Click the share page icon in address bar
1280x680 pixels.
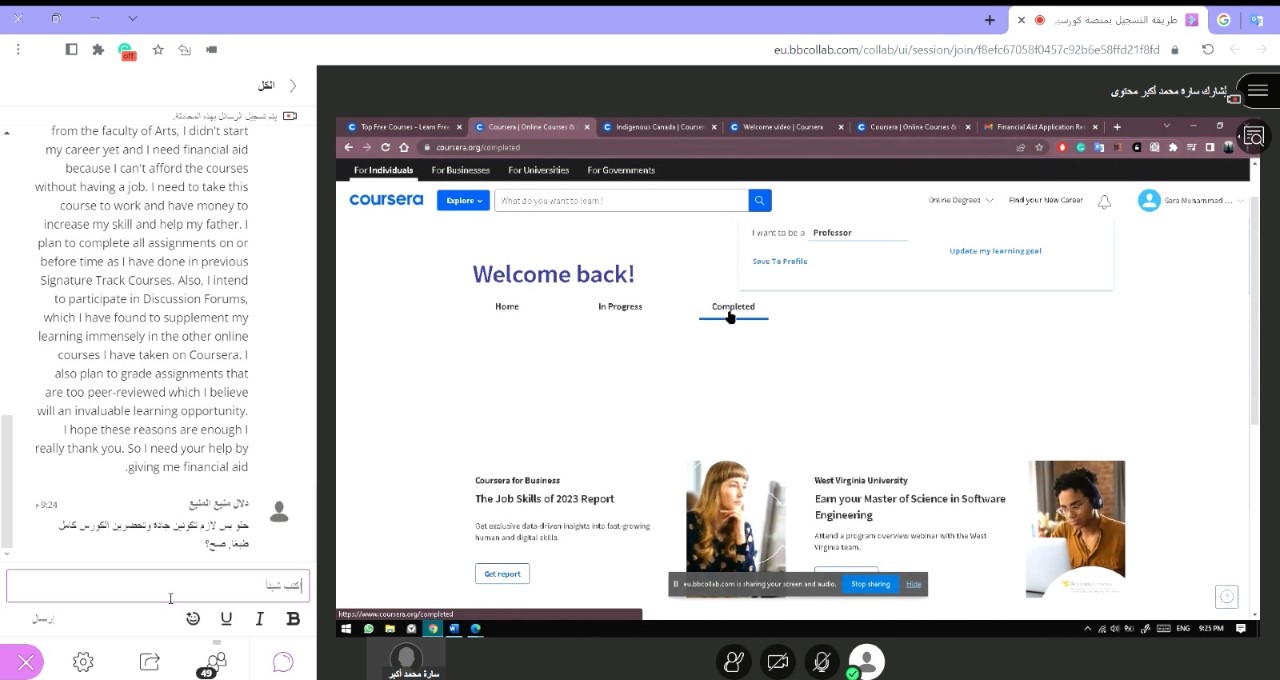[x=185, y=49]
